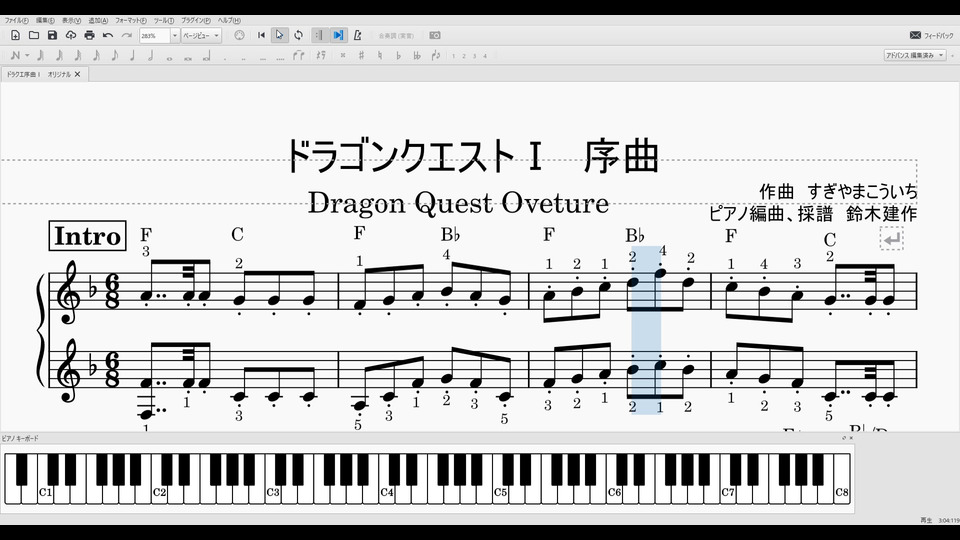Redo the last undone action
960x540 pixels.
point(127,36)
